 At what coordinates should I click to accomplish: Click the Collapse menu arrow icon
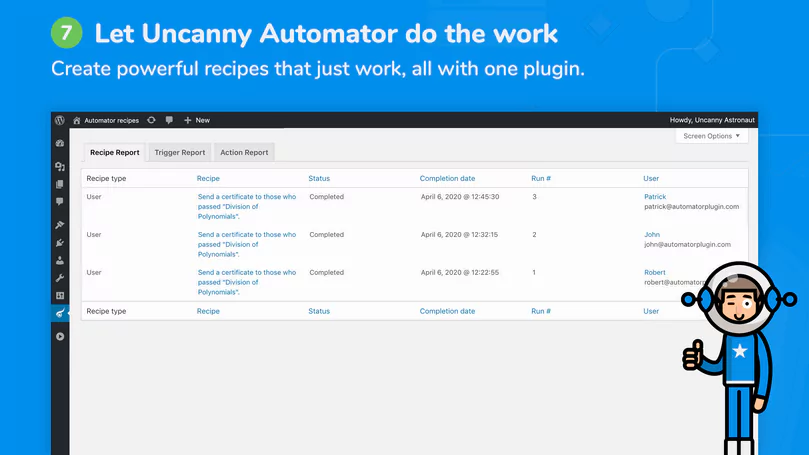(x=60, y=336)
